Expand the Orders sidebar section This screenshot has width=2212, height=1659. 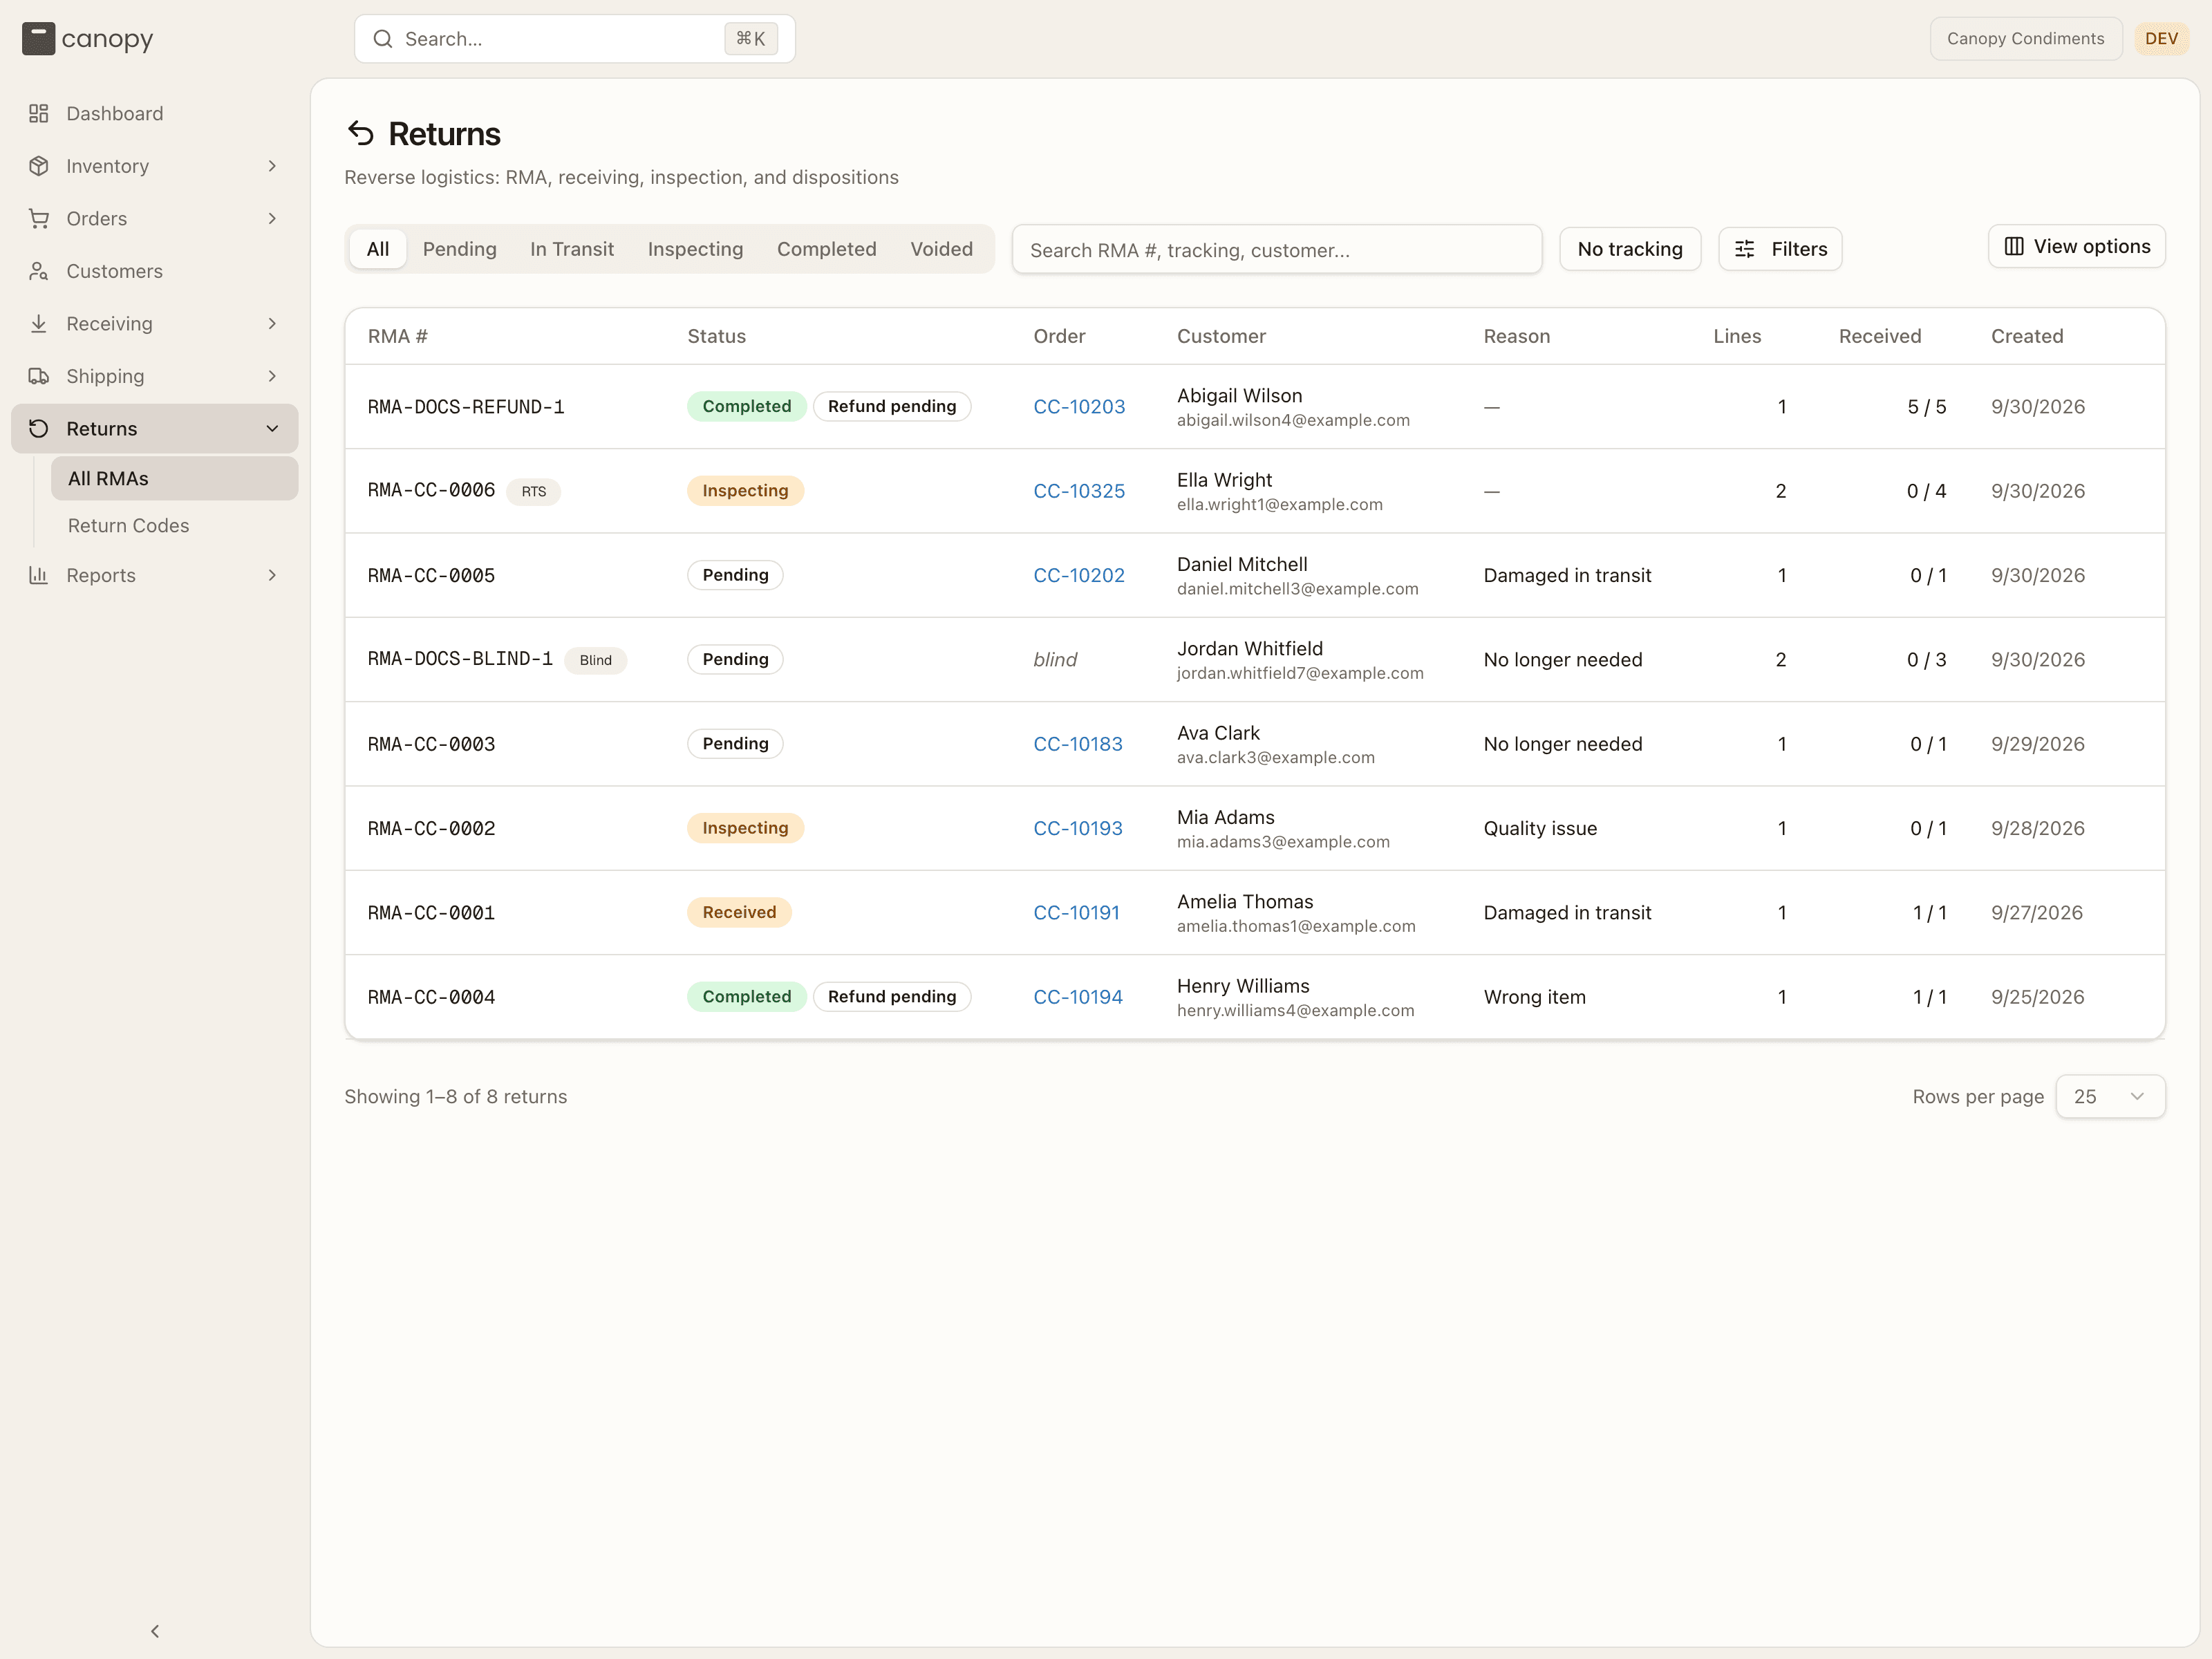click(272, 219)
